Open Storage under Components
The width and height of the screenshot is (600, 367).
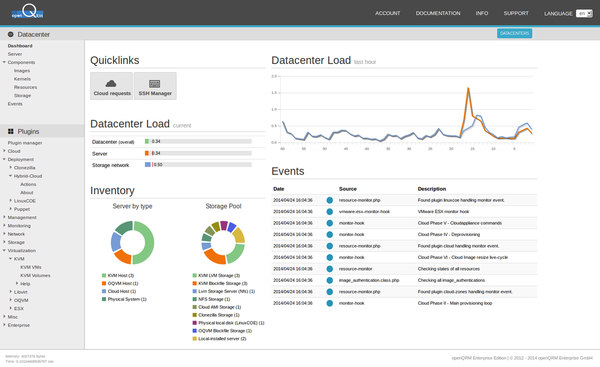pos(22,96)
